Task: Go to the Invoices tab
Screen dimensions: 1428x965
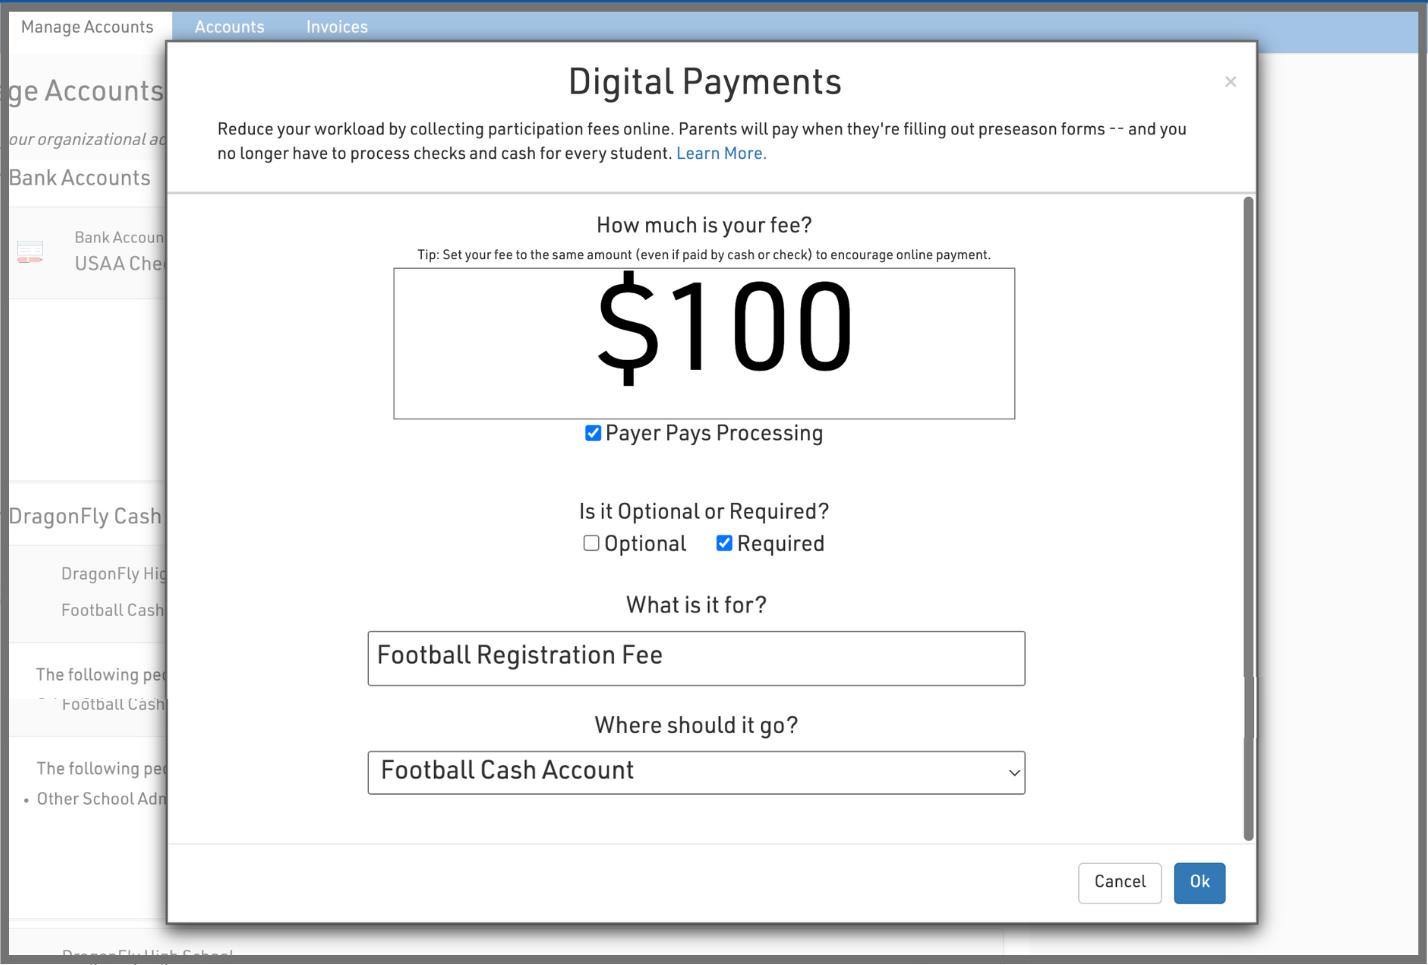Action: pos(337,27)
